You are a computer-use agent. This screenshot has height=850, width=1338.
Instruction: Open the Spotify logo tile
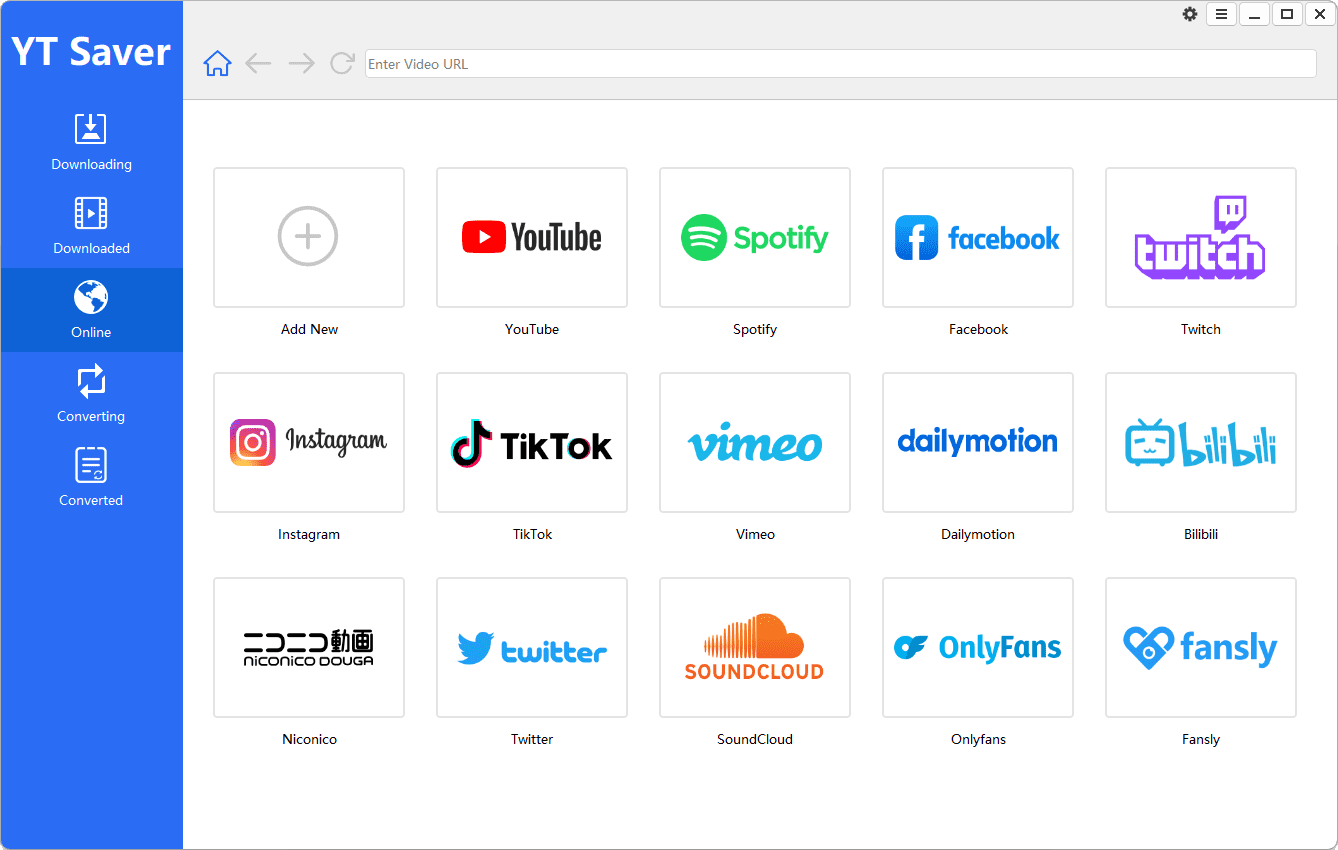755,238
